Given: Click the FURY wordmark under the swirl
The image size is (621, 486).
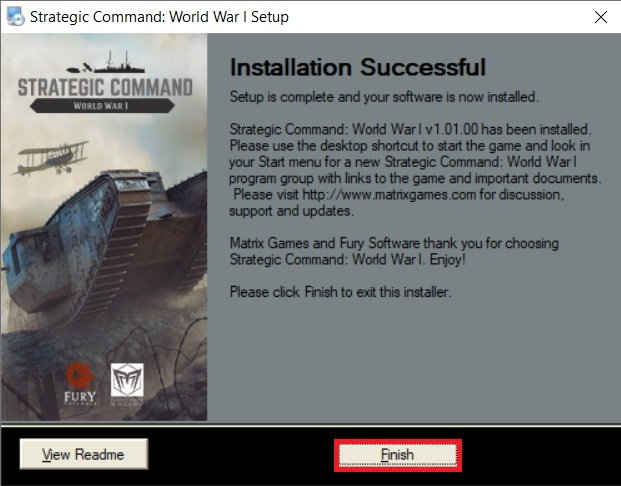Looking at the screenshot, I should [x=80, y=396].
